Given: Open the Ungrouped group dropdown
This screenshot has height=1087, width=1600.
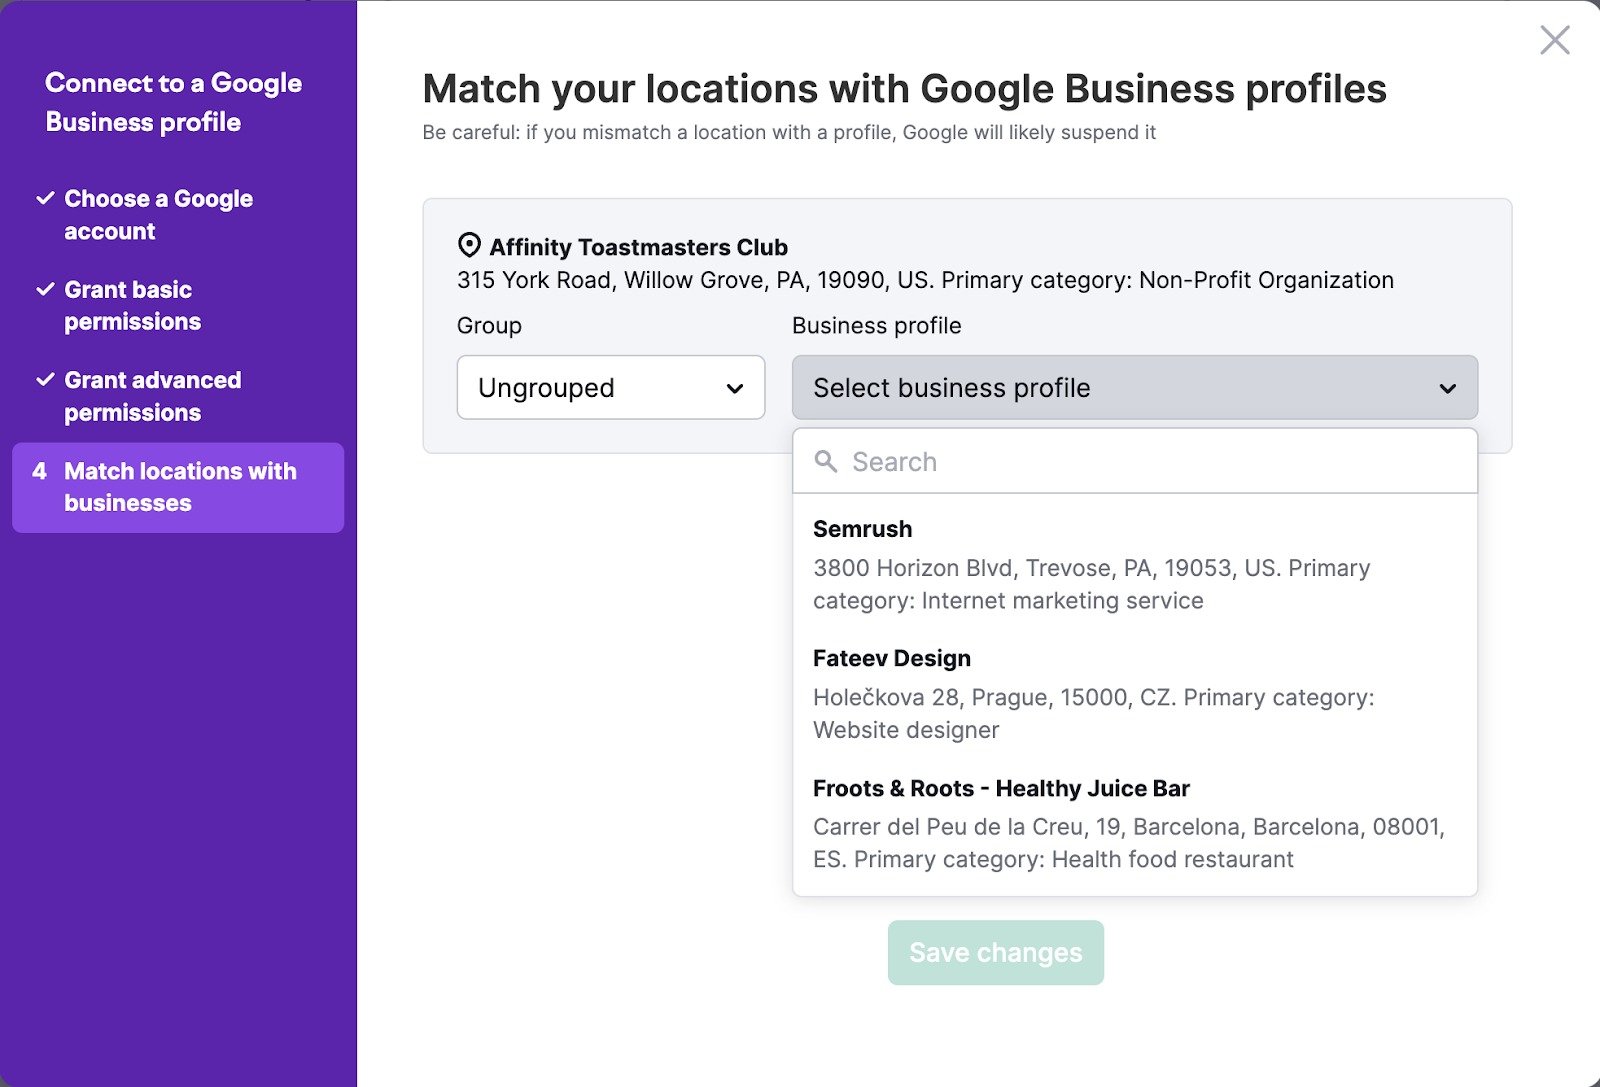Looking at the screenshot, I should click(610, 388).
